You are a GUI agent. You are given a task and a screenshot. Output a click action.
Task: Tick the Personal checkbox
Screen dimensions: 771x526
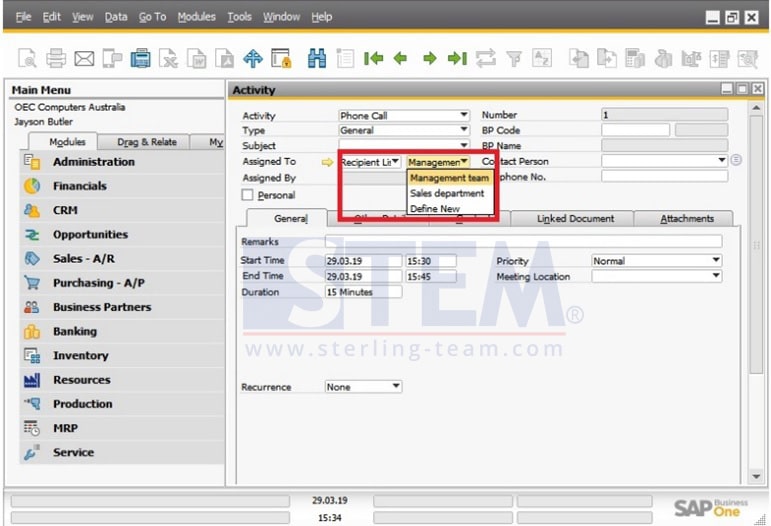tap(247, 195)
